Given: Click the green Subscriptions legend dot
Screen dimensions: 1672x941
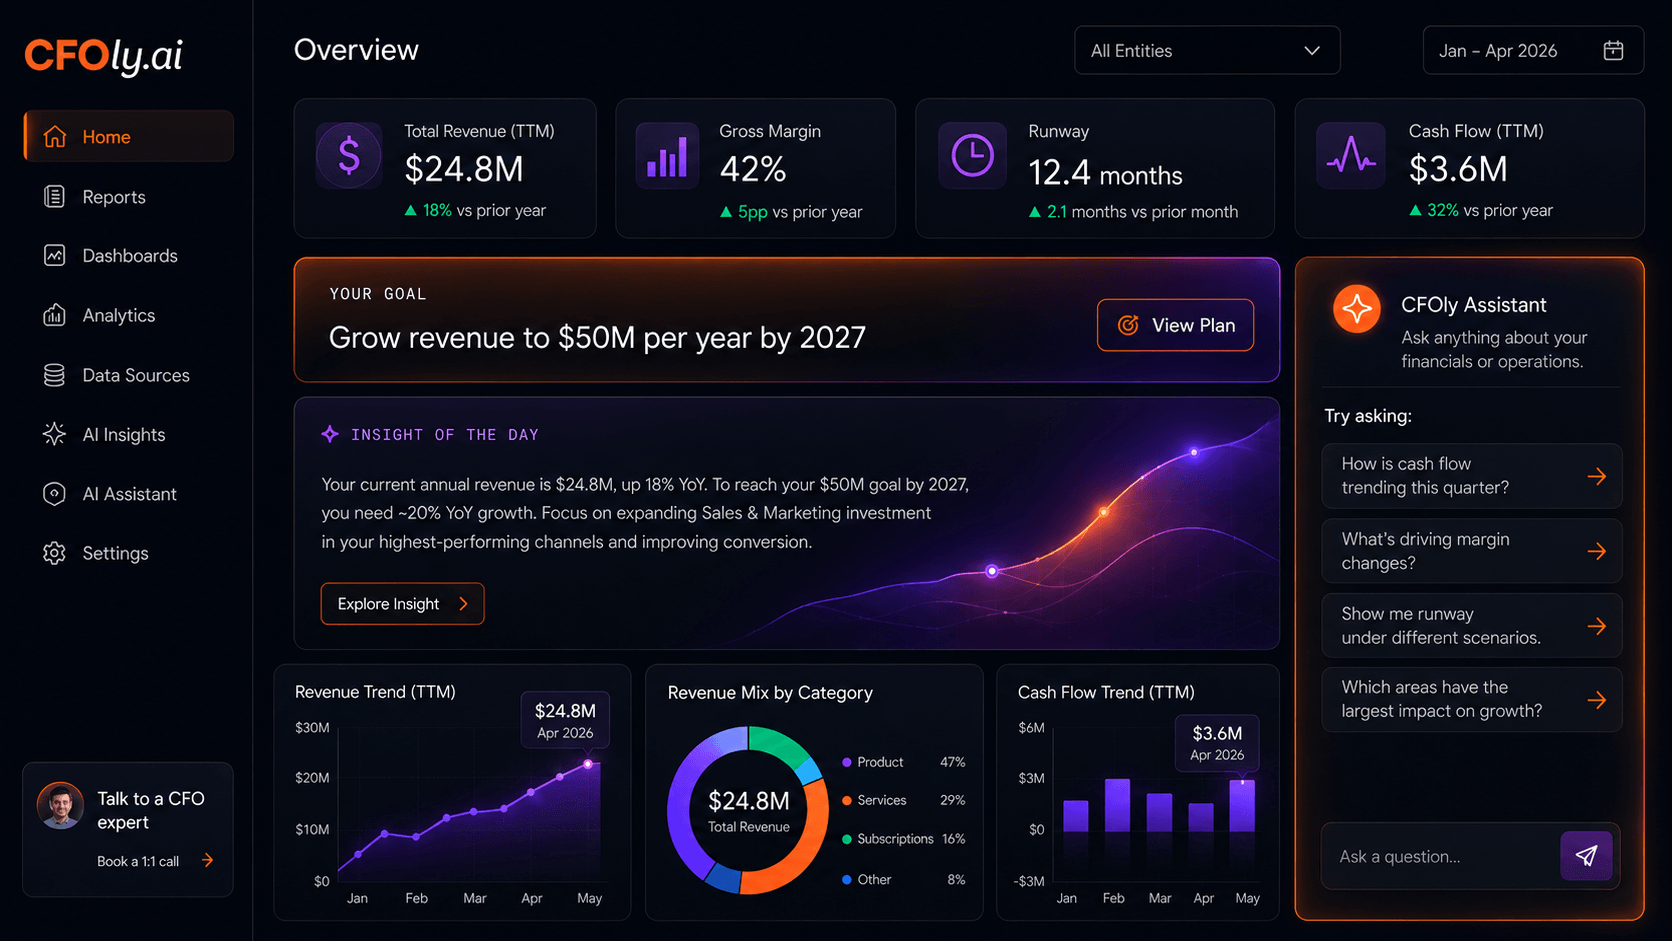Looking at the screenshot, I should point(847,839).
